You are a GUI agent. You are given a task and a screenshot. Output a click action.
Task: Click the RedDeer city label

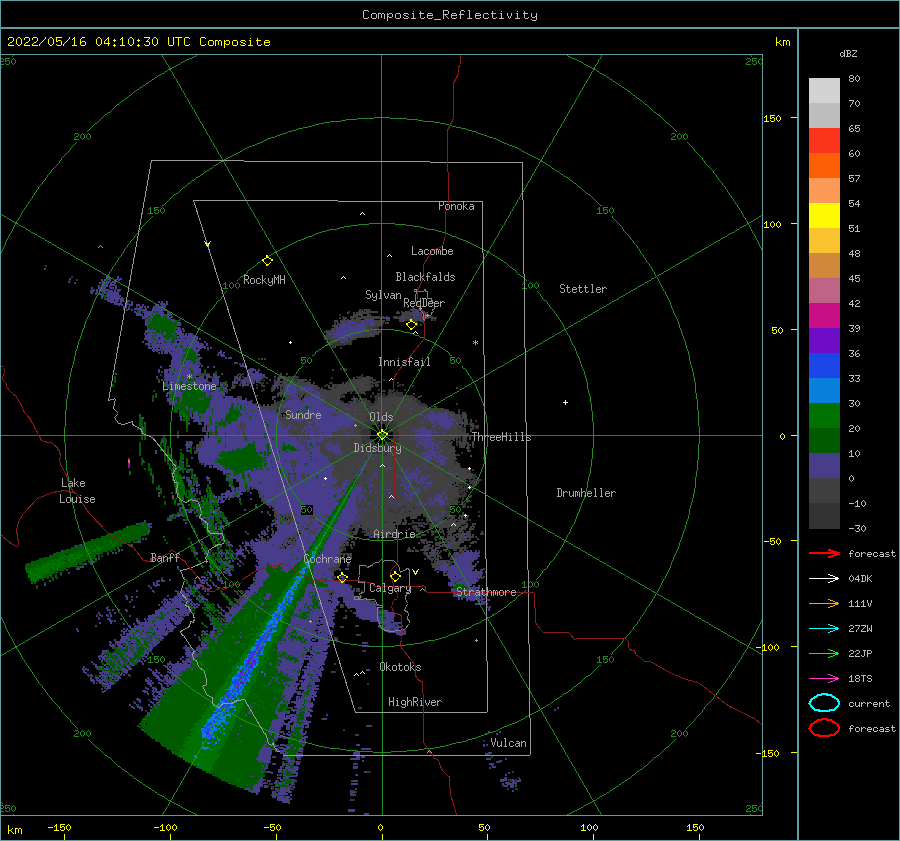(x=424, y=303)
